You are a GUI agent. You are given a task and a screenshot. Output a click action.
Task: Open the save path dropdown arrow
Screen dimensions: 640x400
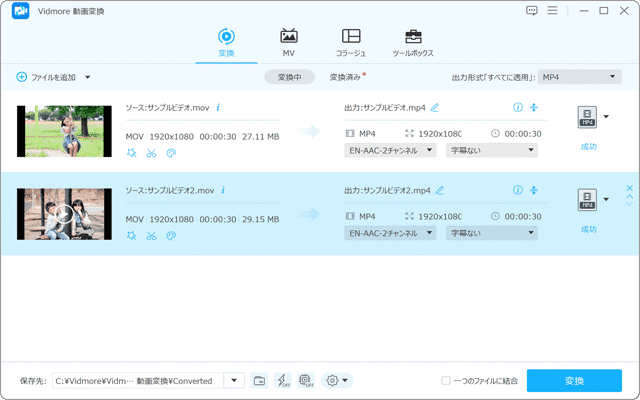coord(234,381)
